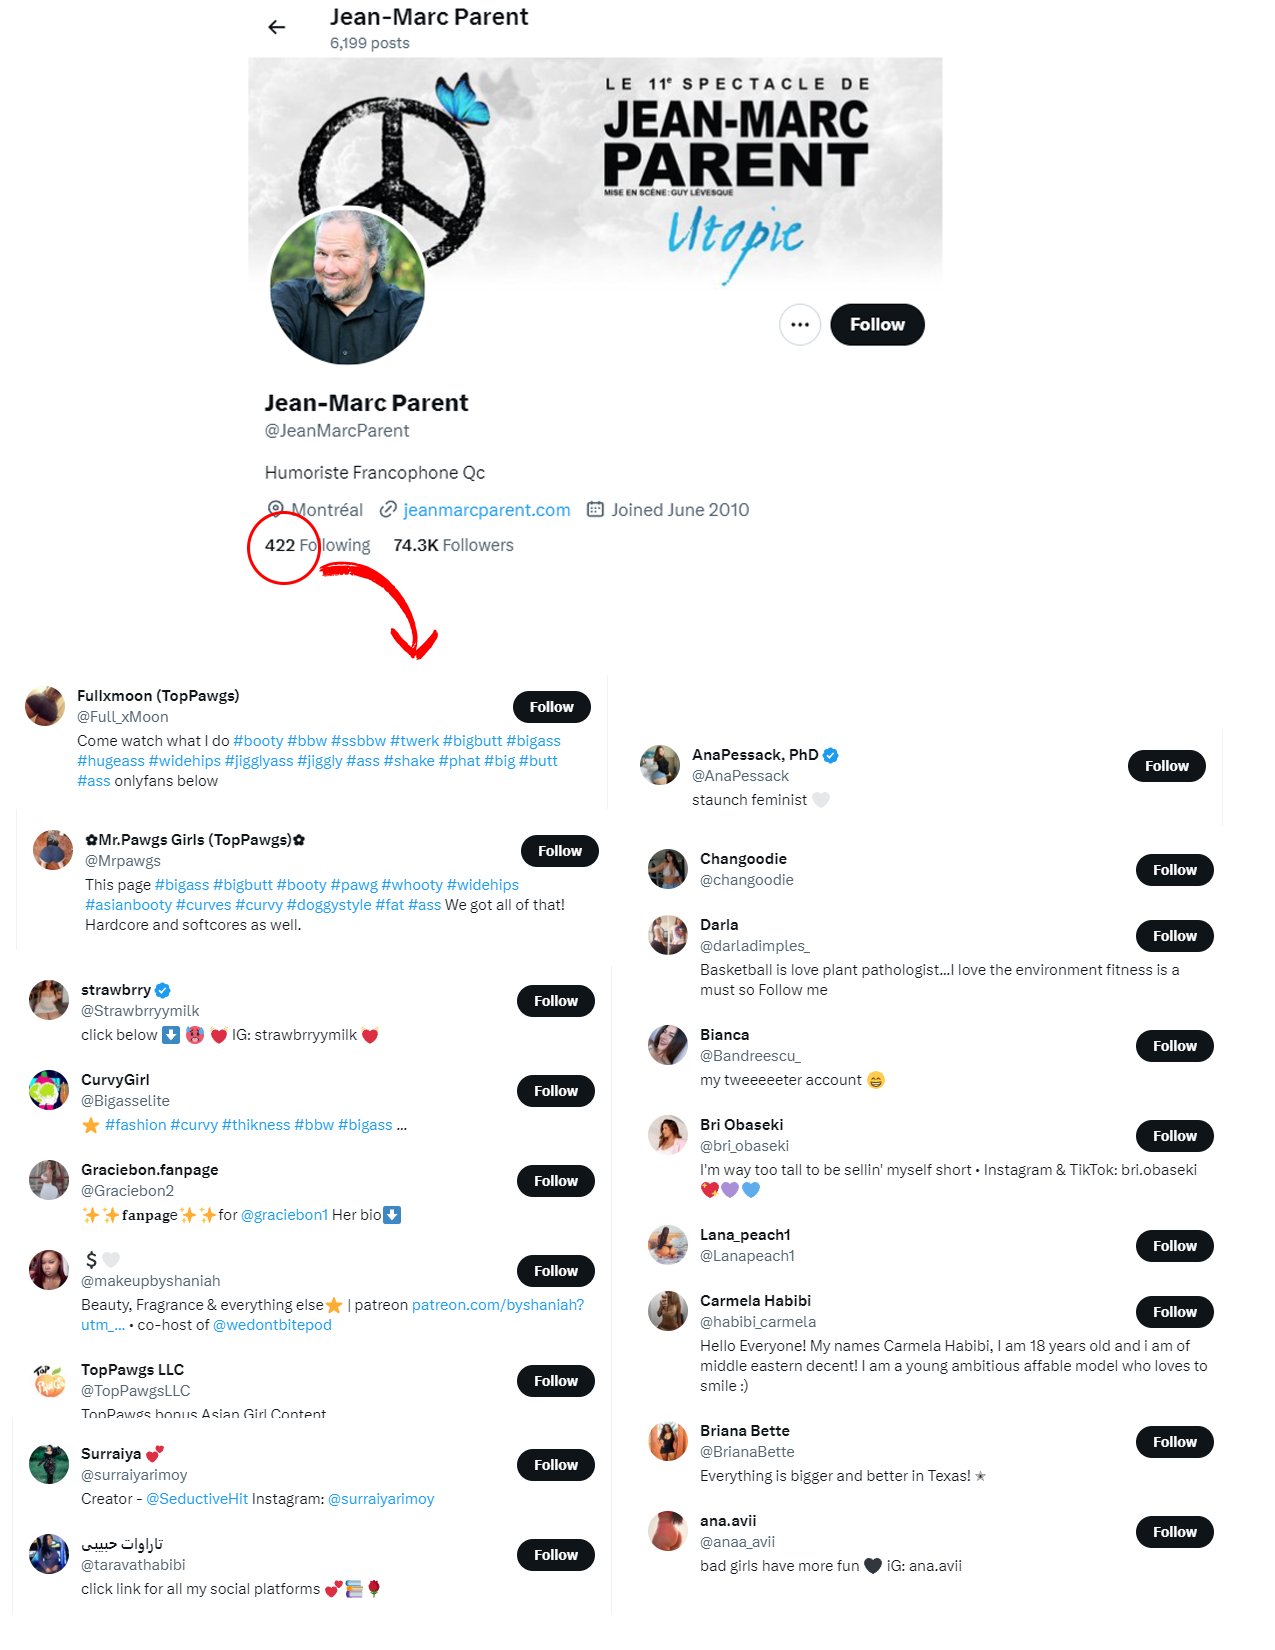Click the #twerk hashtag in Fullxmoon bio

coord(414,741)
